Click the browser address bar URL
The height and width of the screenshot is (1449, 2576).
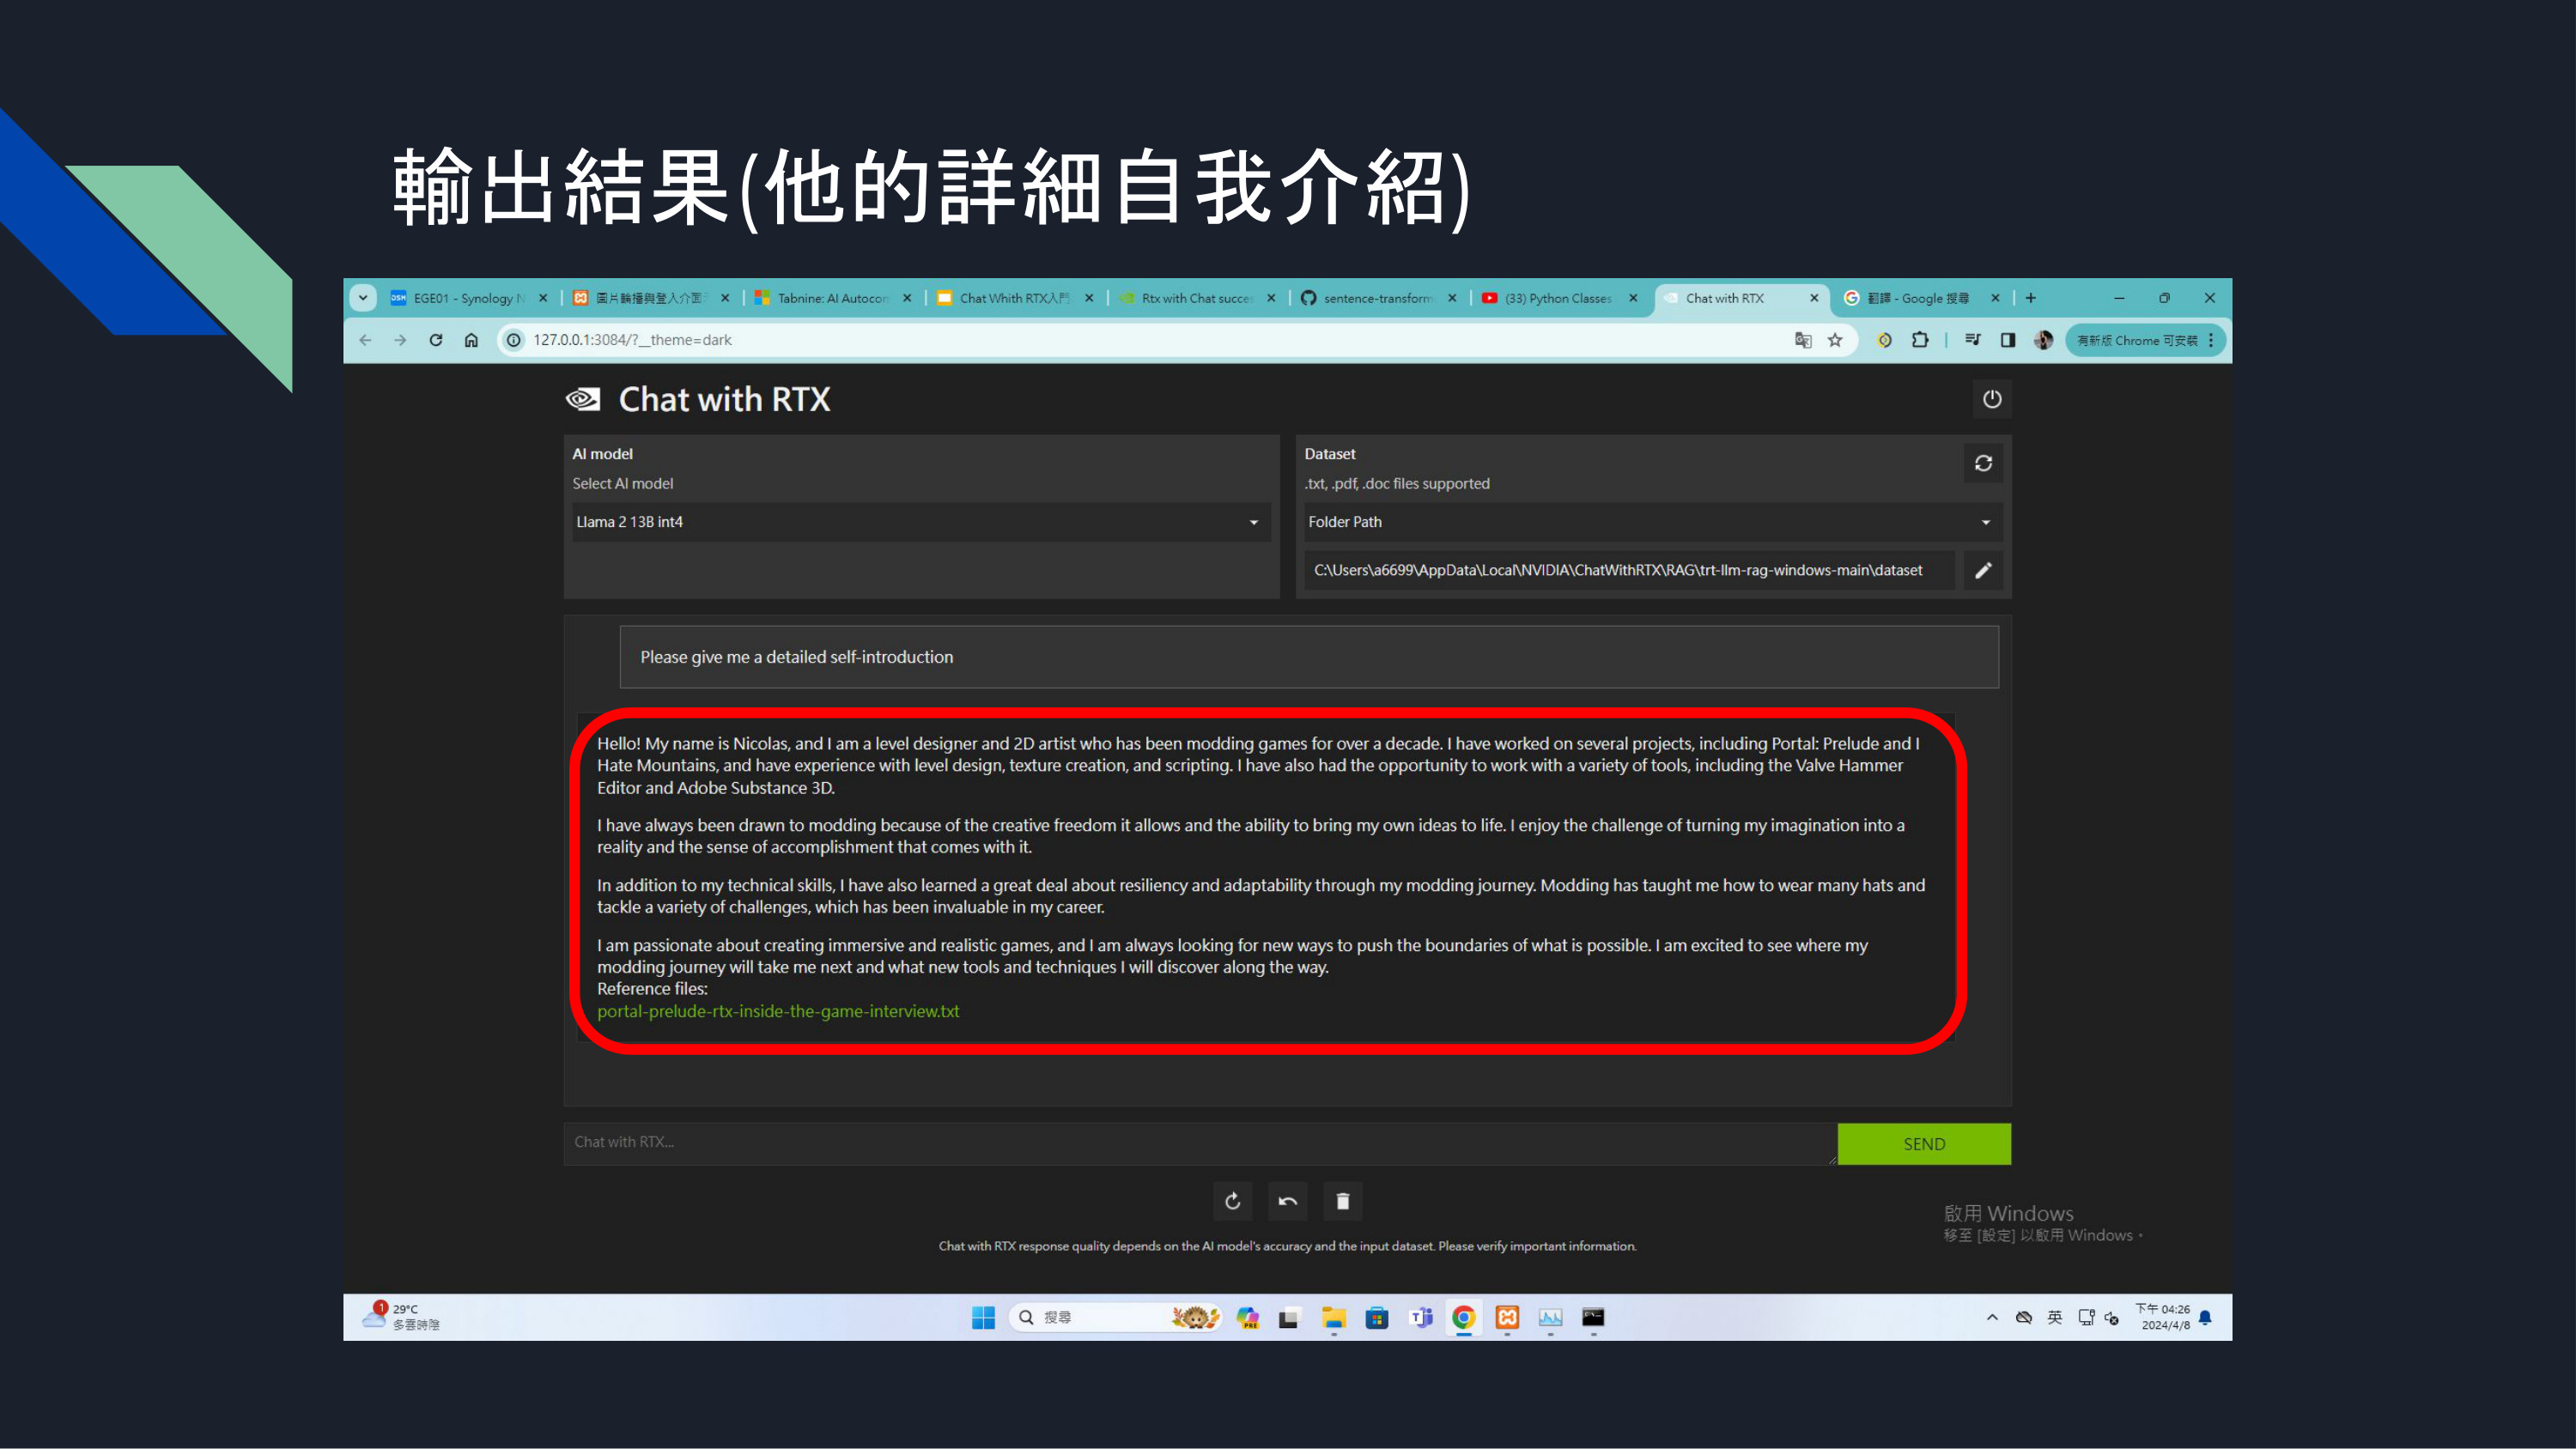point(632,340)
